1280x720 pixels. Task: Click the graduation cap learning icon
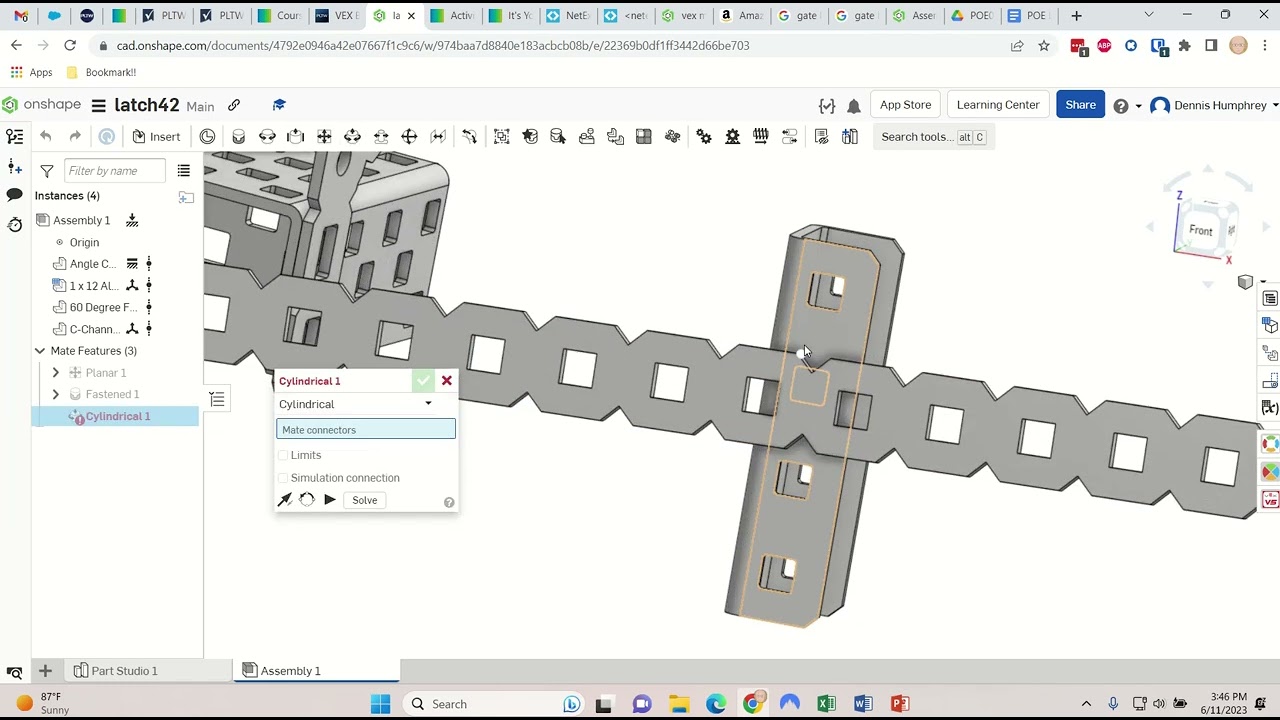click(x=279, y=105)
